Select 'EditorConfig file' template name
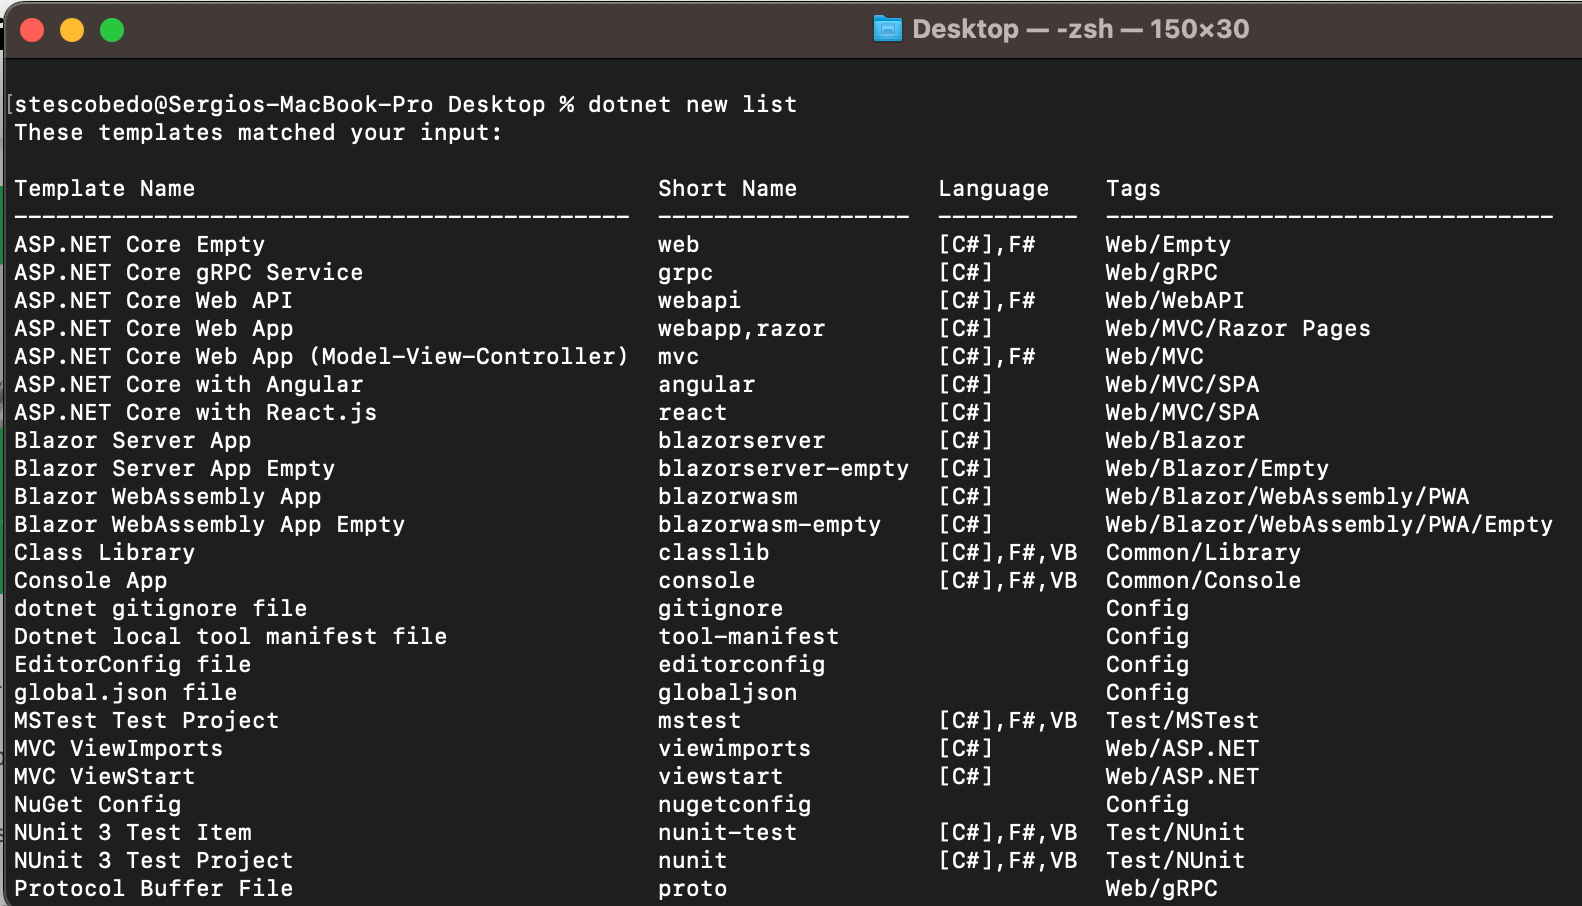The width and height of the screenshot is (1582, 906). click(x=133, y=665)
